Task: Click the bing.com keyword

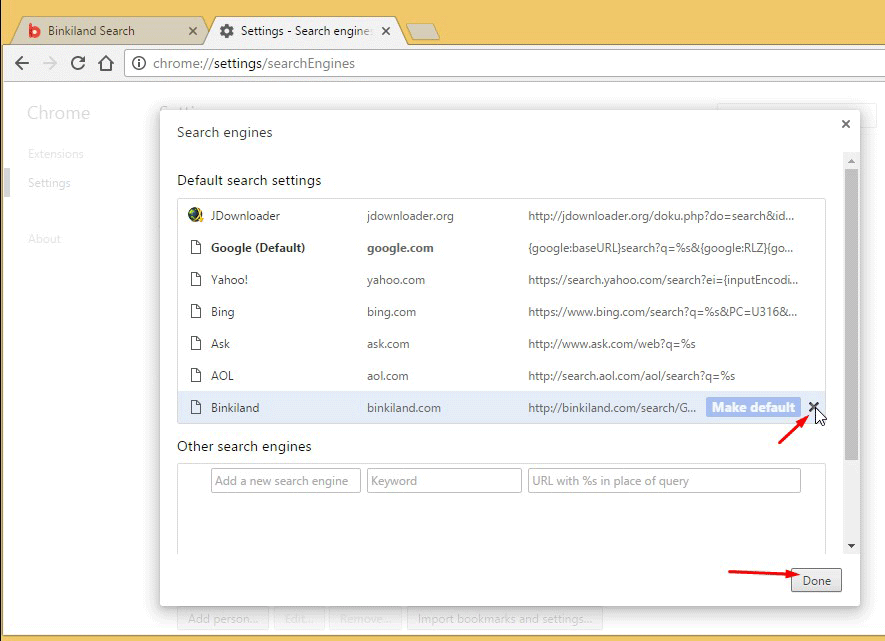Action: pos(391,312)
